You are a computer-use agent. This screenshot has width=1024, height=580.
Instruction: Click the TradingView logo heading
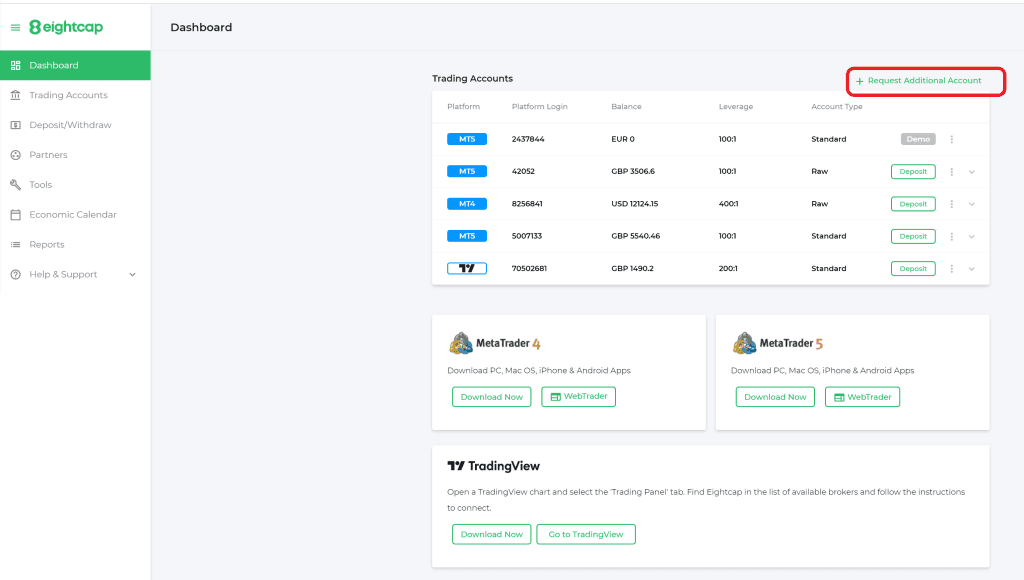pyautogui.click(x=494, y=466)
